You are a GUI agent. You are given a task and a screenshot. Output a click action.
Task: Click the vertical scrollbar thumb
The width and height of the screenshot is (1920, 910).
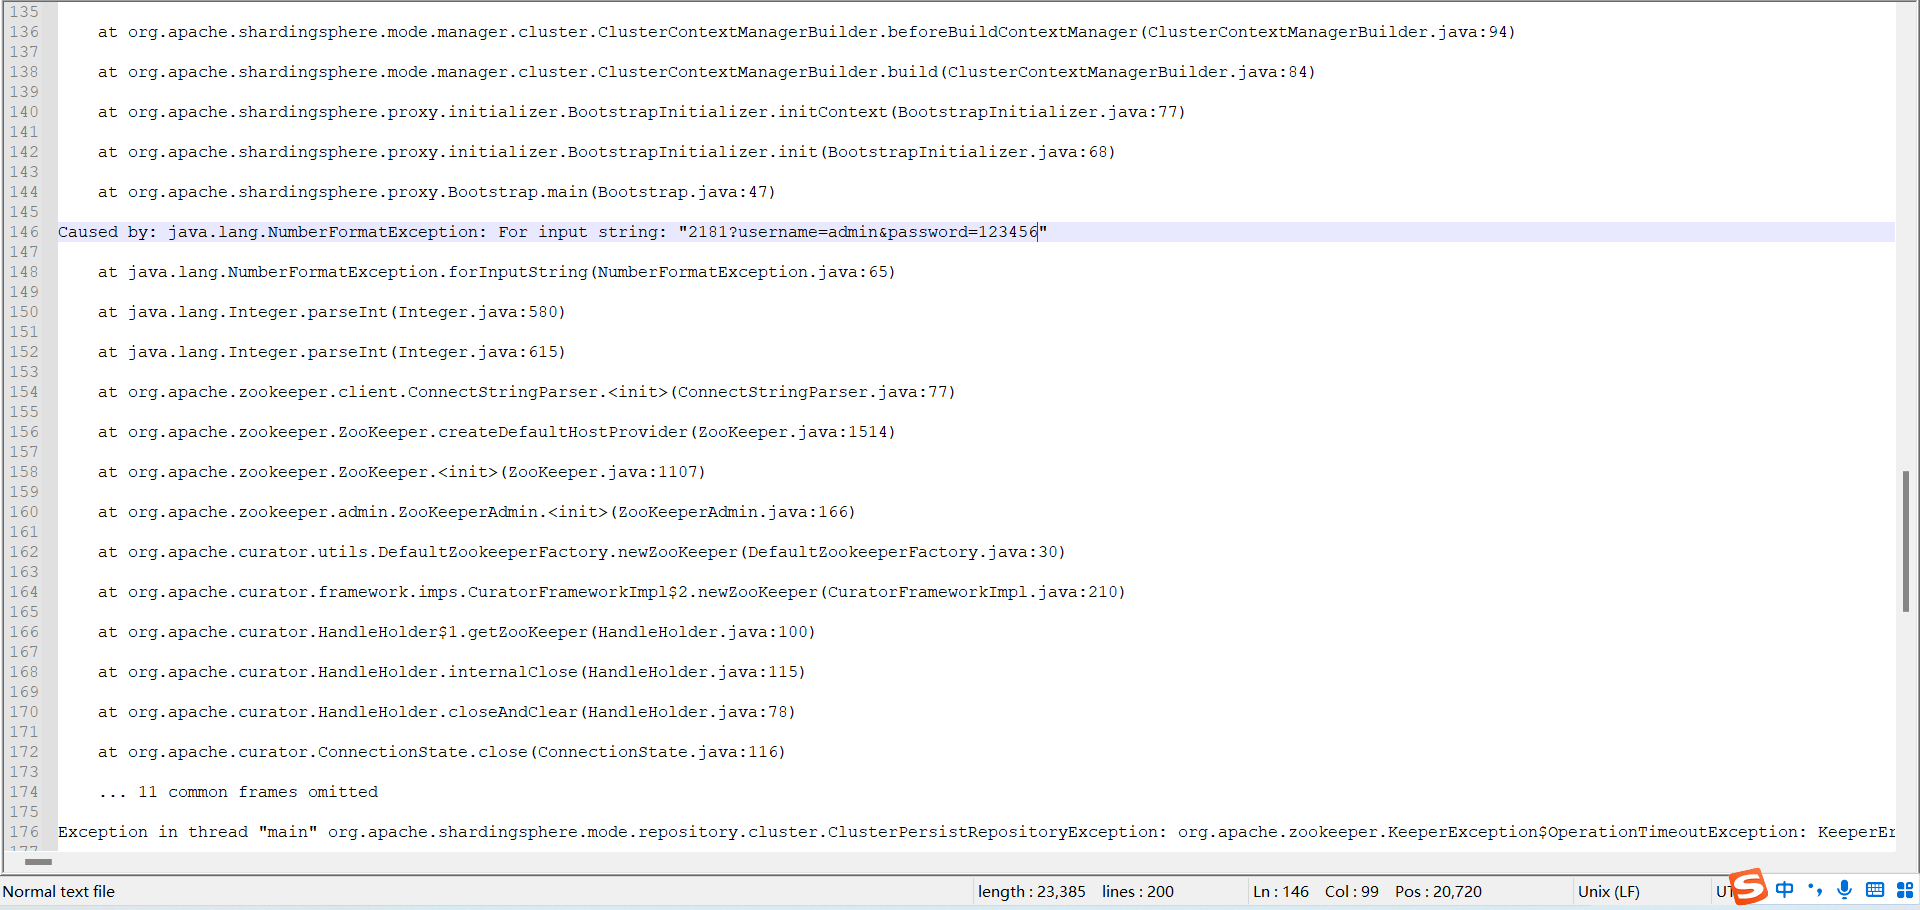(x=1906, y=541)
